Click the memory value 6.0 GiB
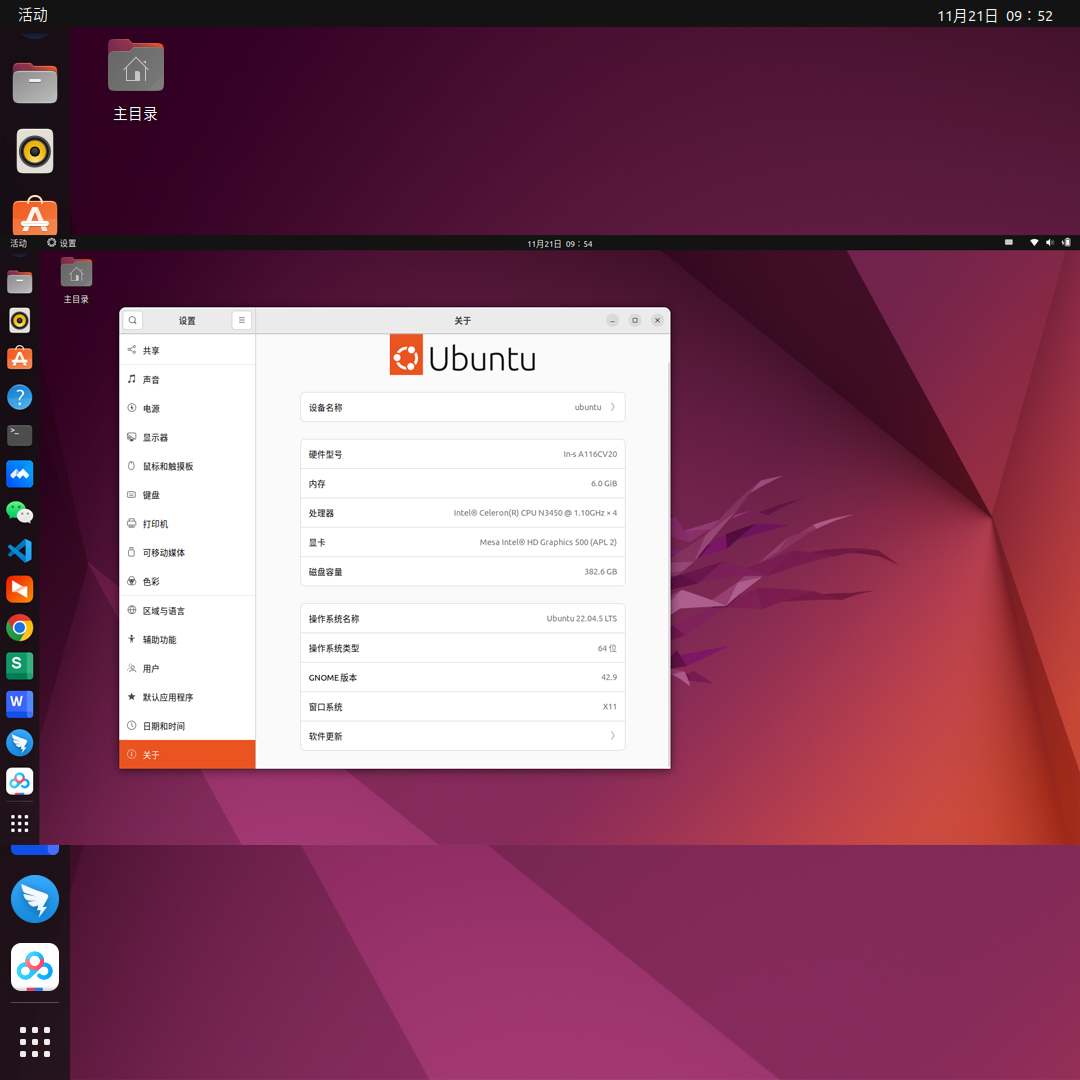This screenshot has width=1080, height=1080. (603, 484)
